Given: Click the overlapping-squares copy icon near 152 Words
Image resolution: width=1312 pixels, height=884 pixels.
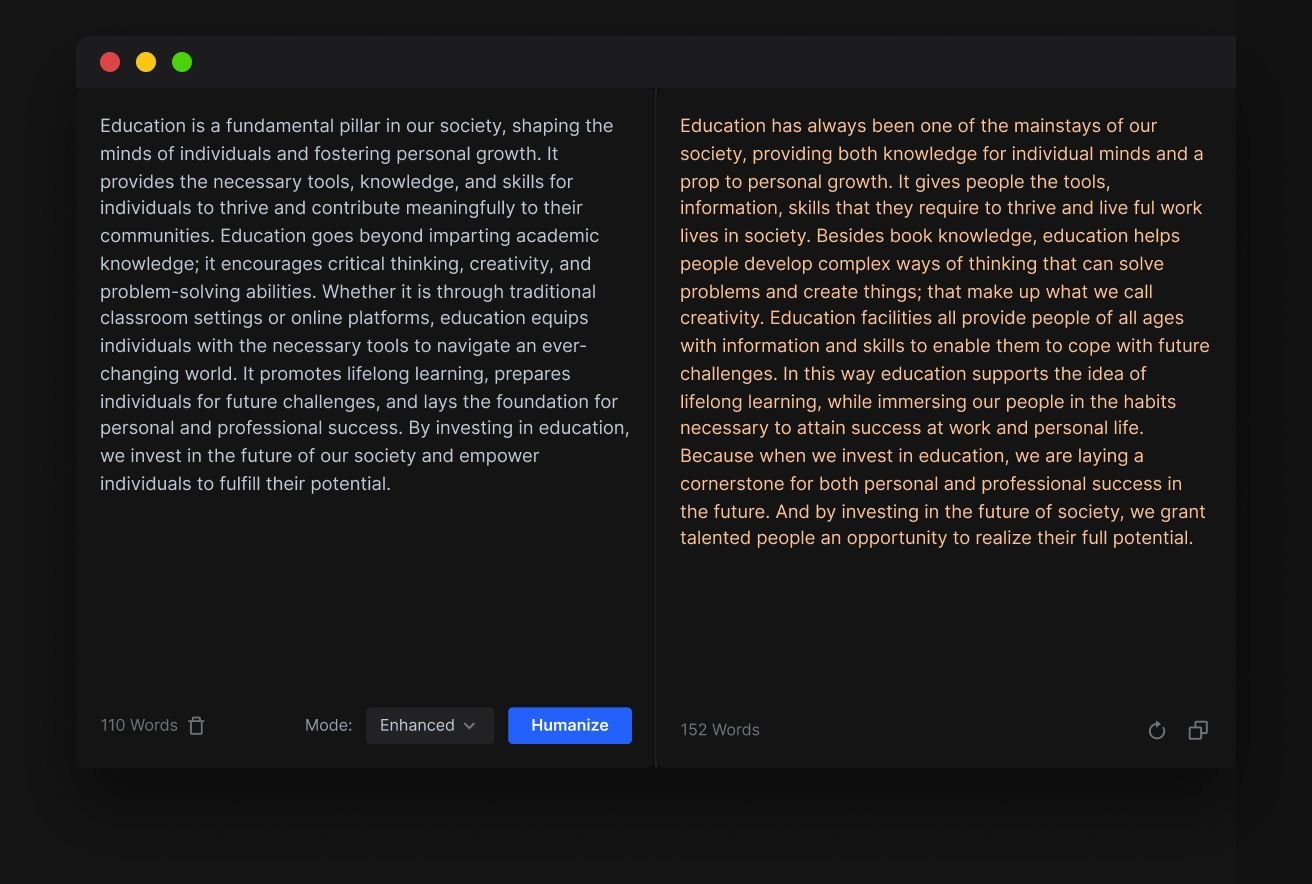Looking at the screenshot, I should [x=1197, y=730].
